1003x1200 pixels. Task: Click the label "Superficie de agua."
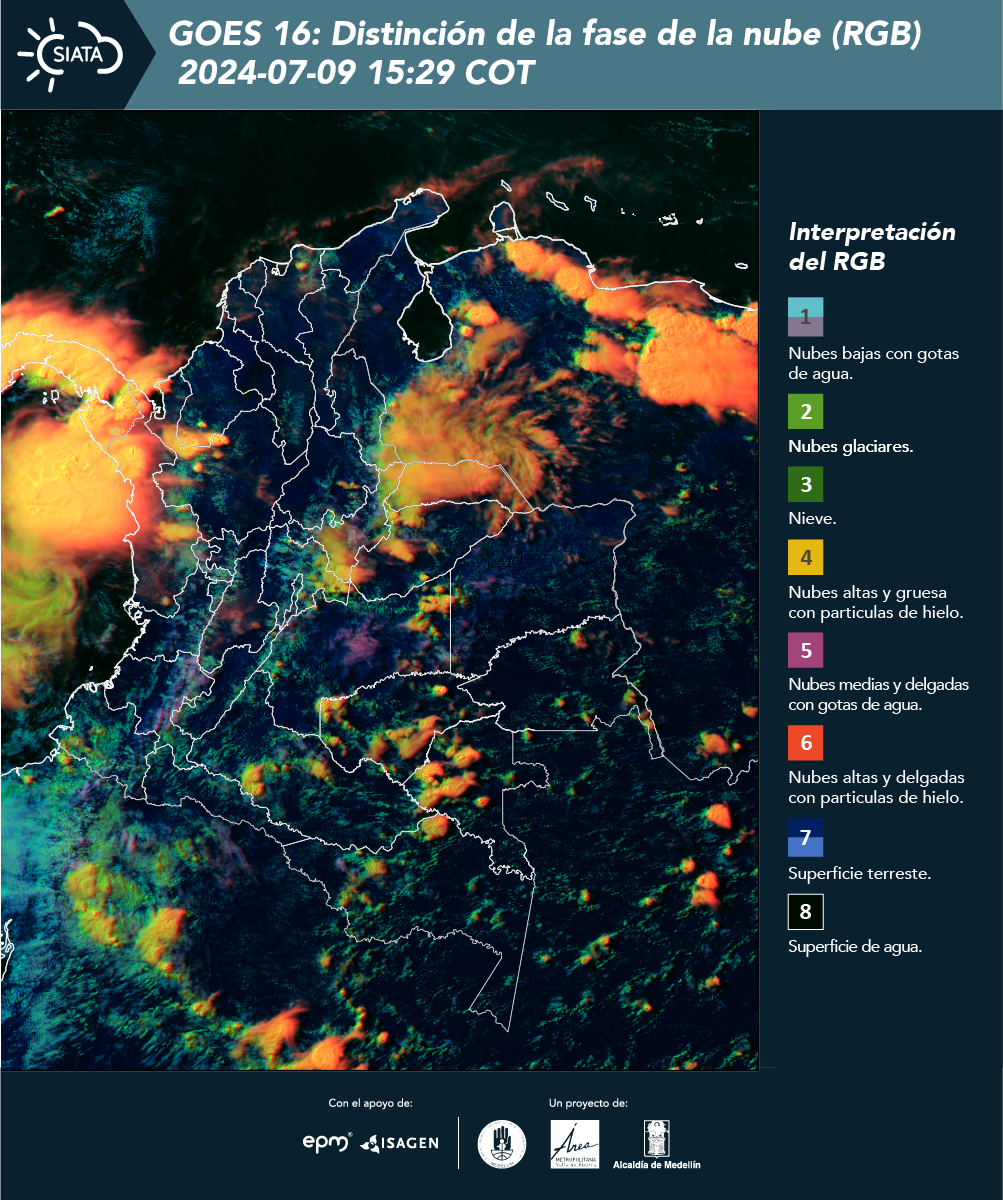click(855, 947)
